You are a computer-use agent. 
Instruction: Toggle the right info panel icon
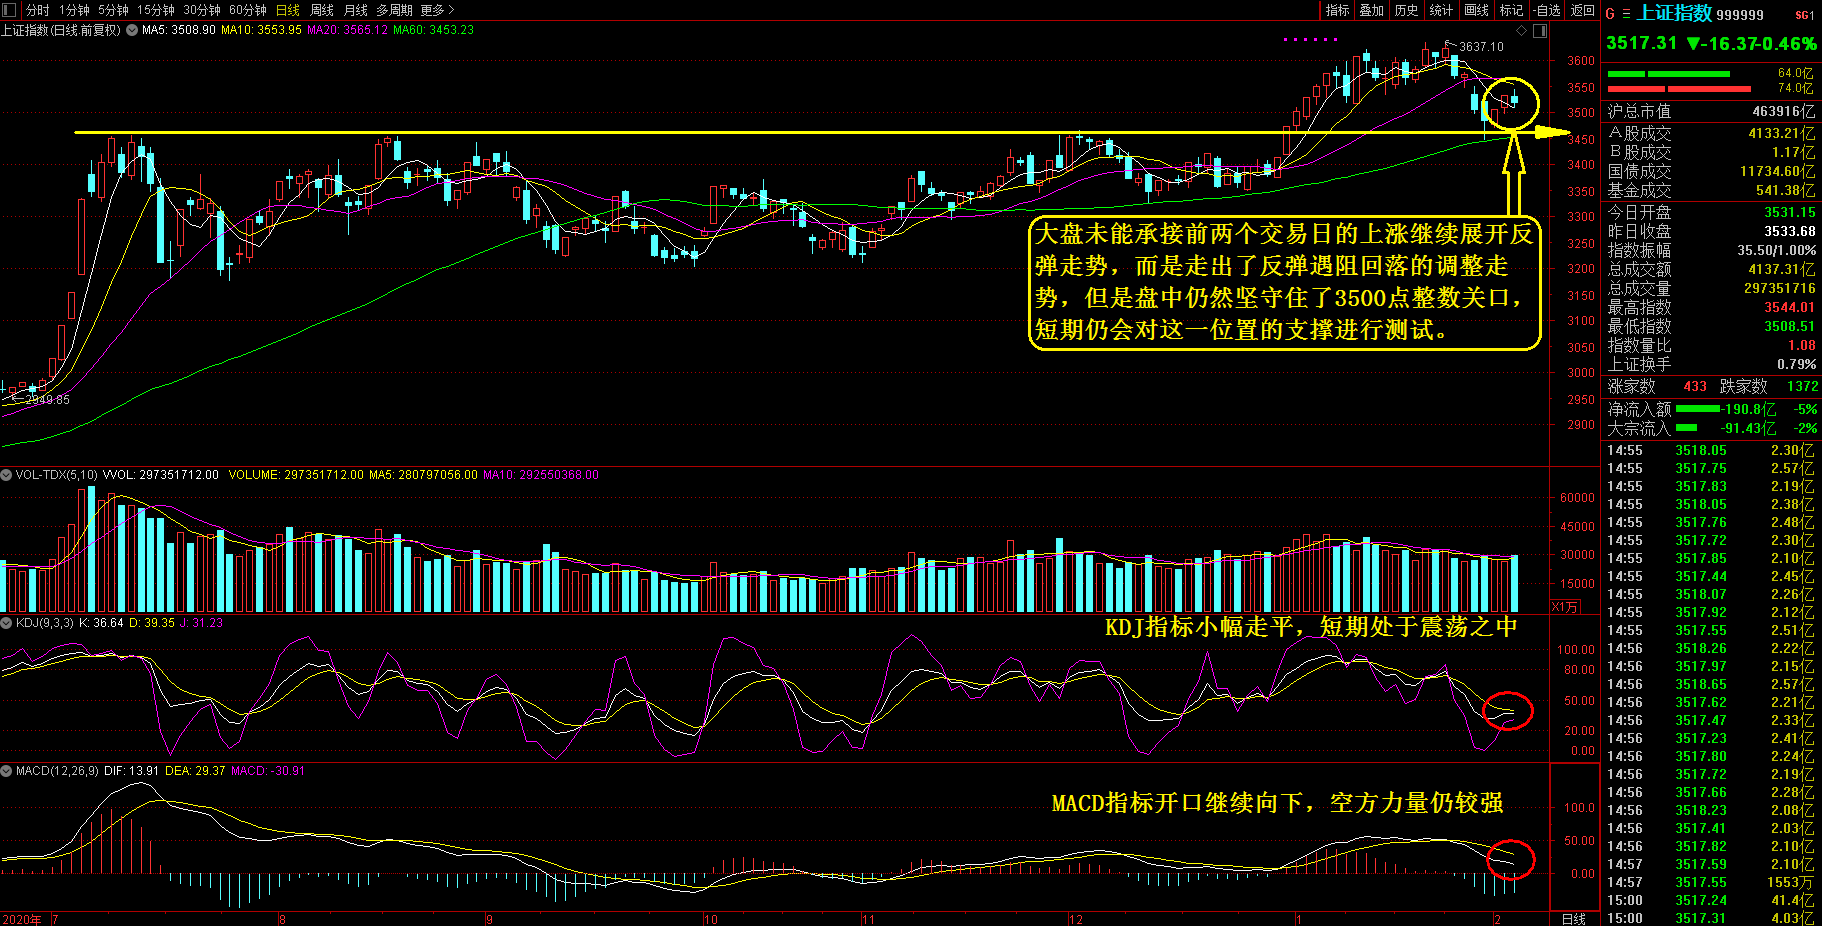(1540, 31)
